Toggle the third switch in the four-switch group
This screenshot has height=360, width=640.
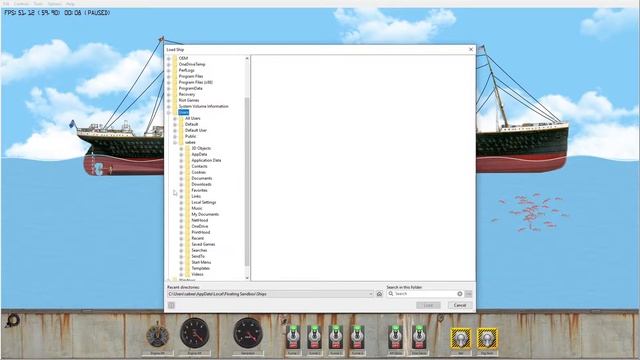(x=336, y=337)
